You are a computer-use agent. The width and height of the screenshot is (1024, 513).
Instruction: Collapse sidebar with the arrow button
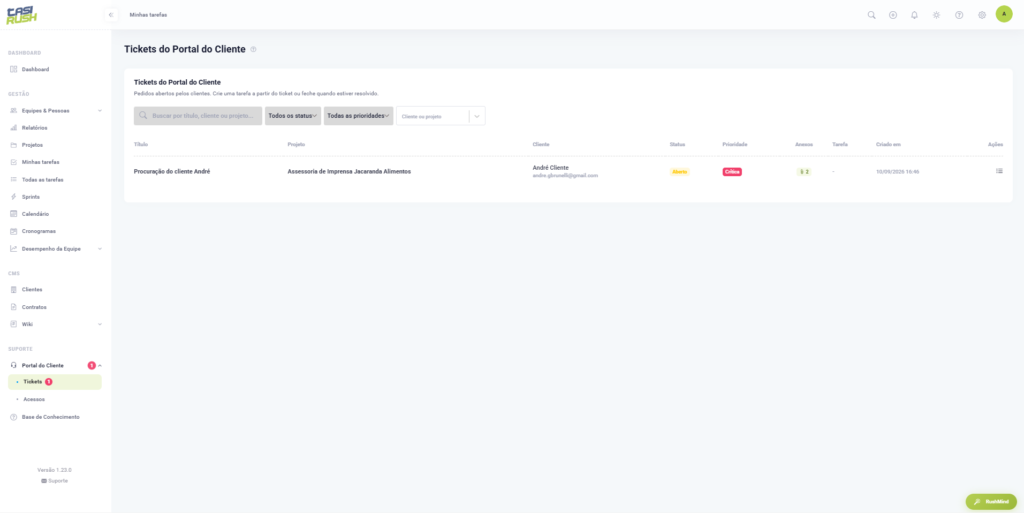pos(111,14)
